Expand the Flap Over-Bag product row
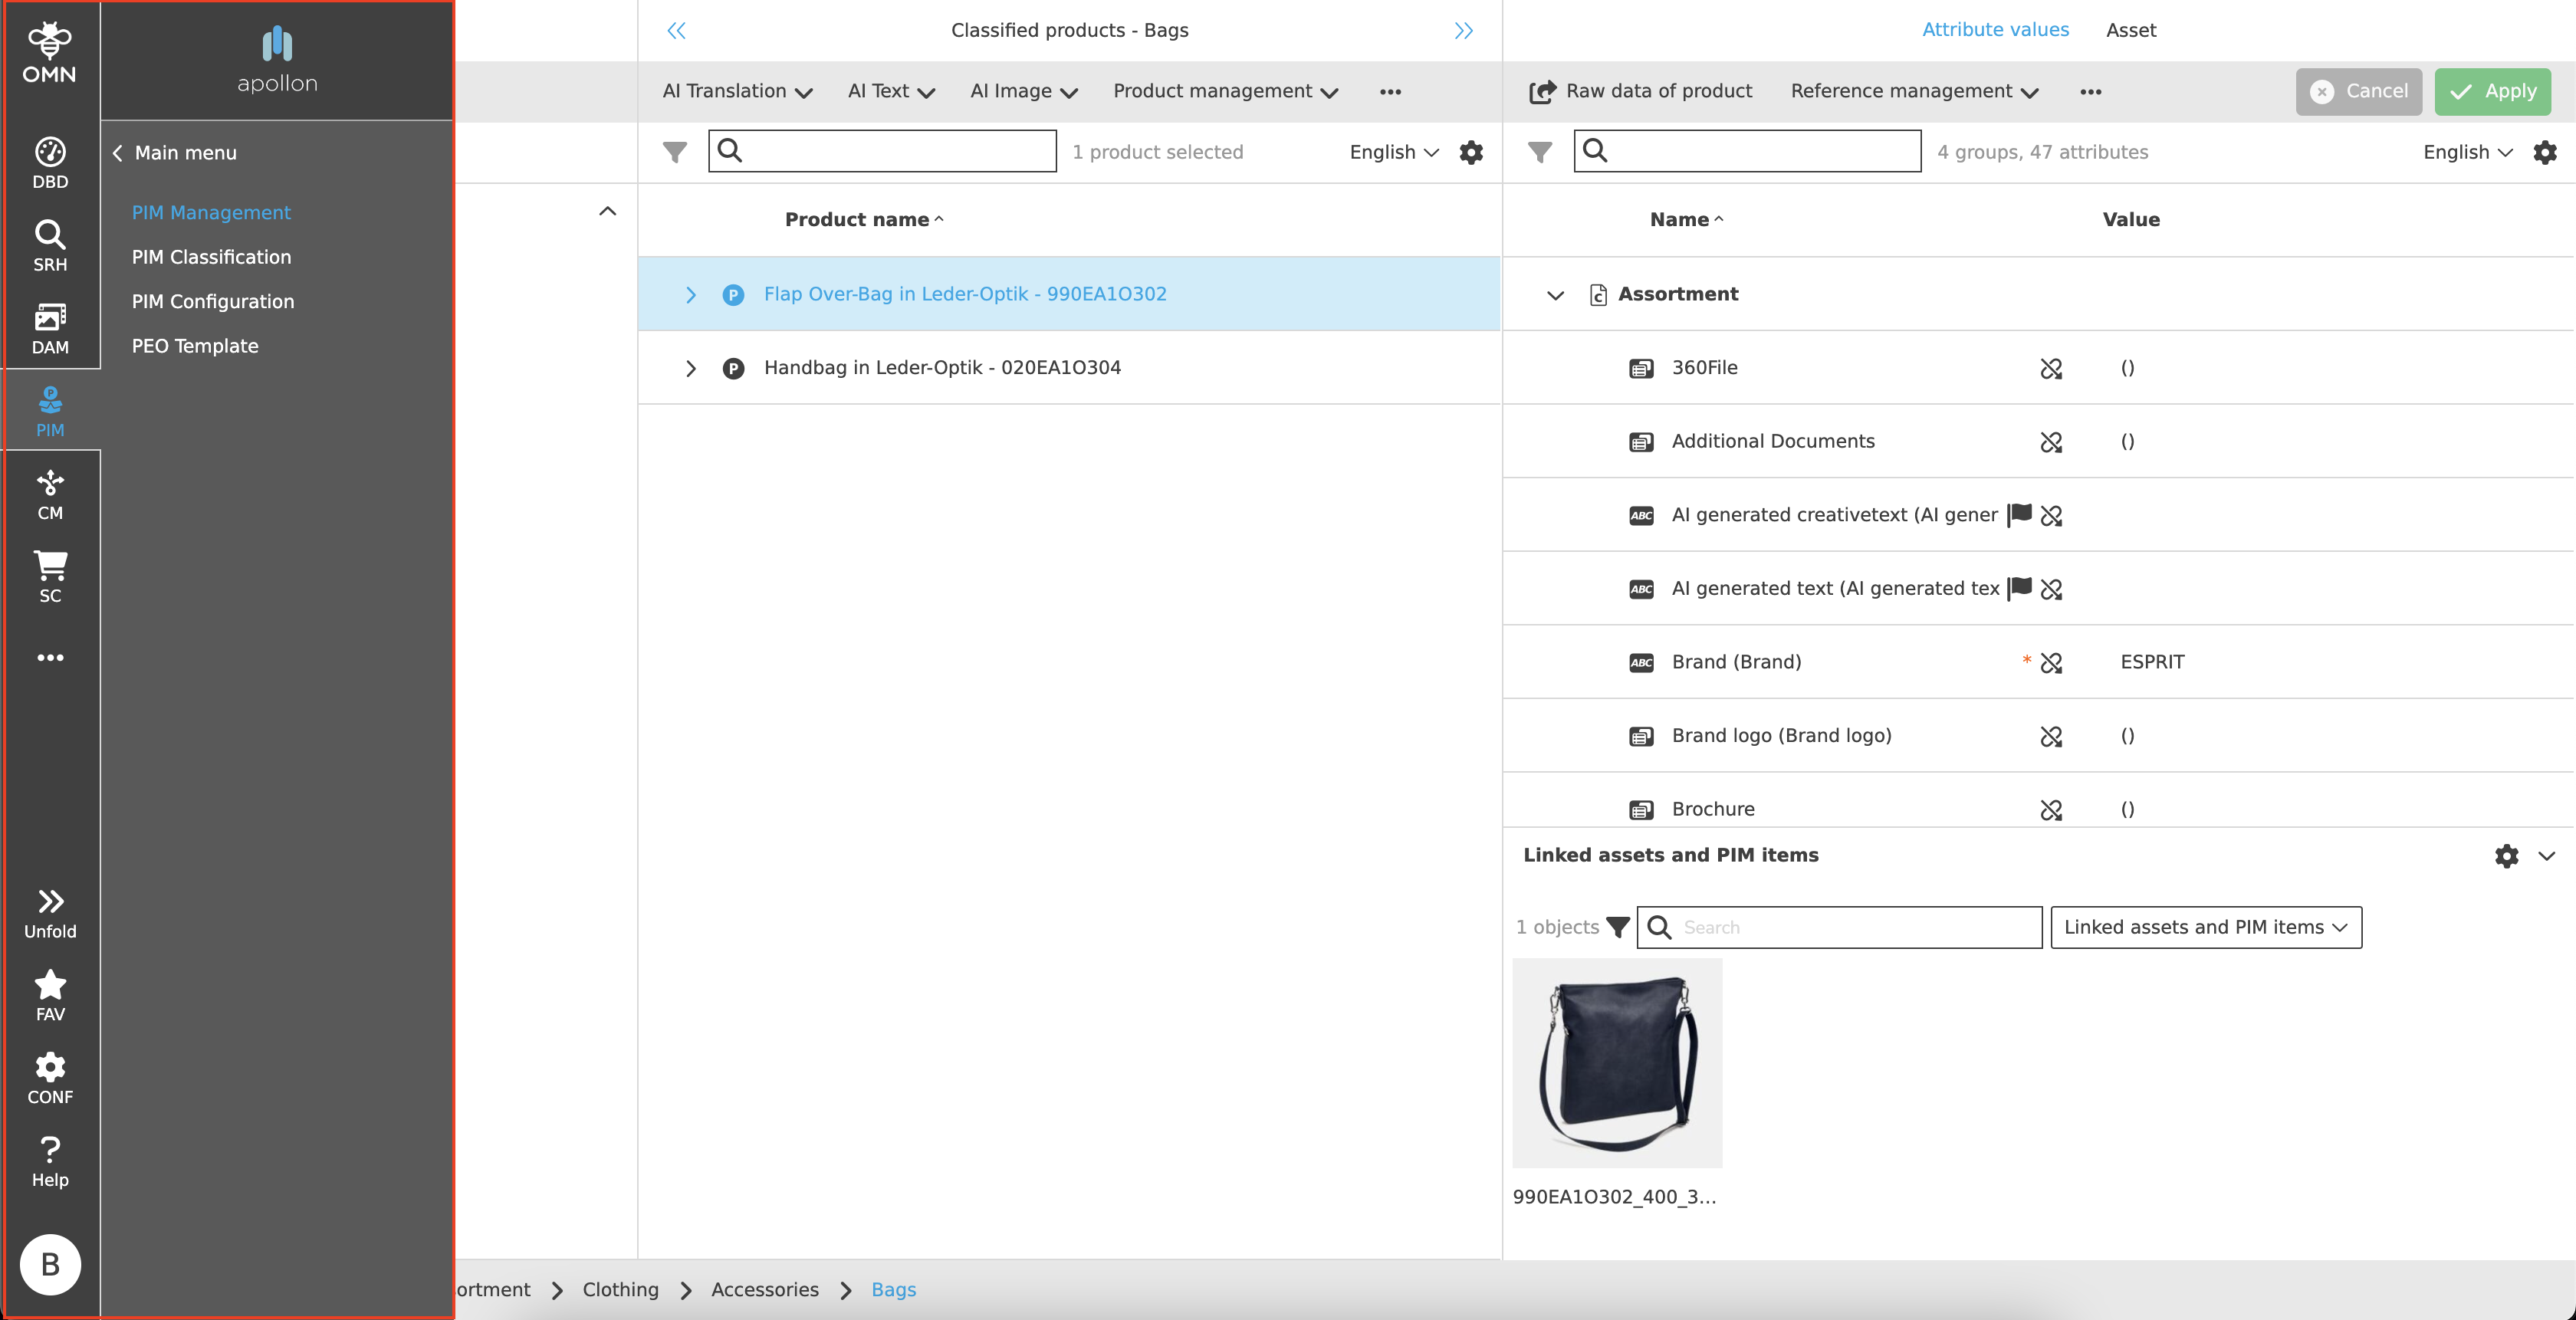2576x1320 pixels. (x=690, y=295)
